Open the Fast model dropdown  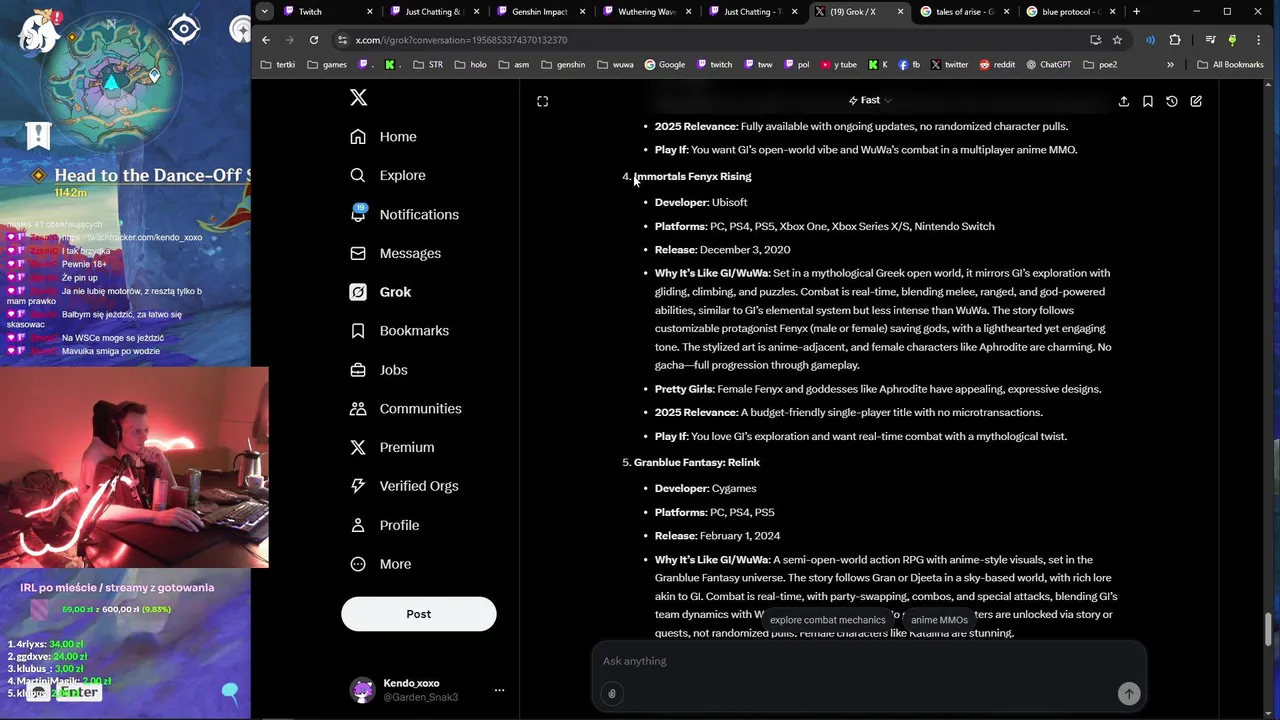(x=870, y=100)
